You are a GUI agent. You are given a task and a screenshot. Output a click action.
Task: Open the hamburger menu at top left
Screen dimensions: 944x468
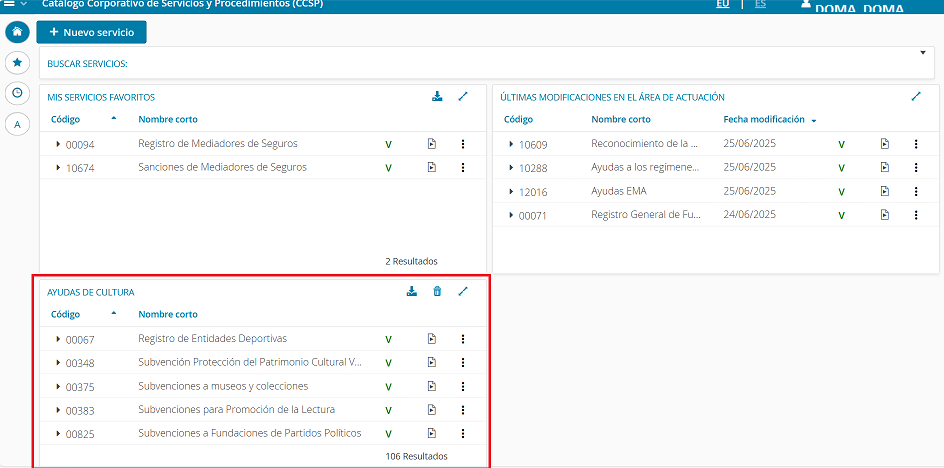click(10, 4)
